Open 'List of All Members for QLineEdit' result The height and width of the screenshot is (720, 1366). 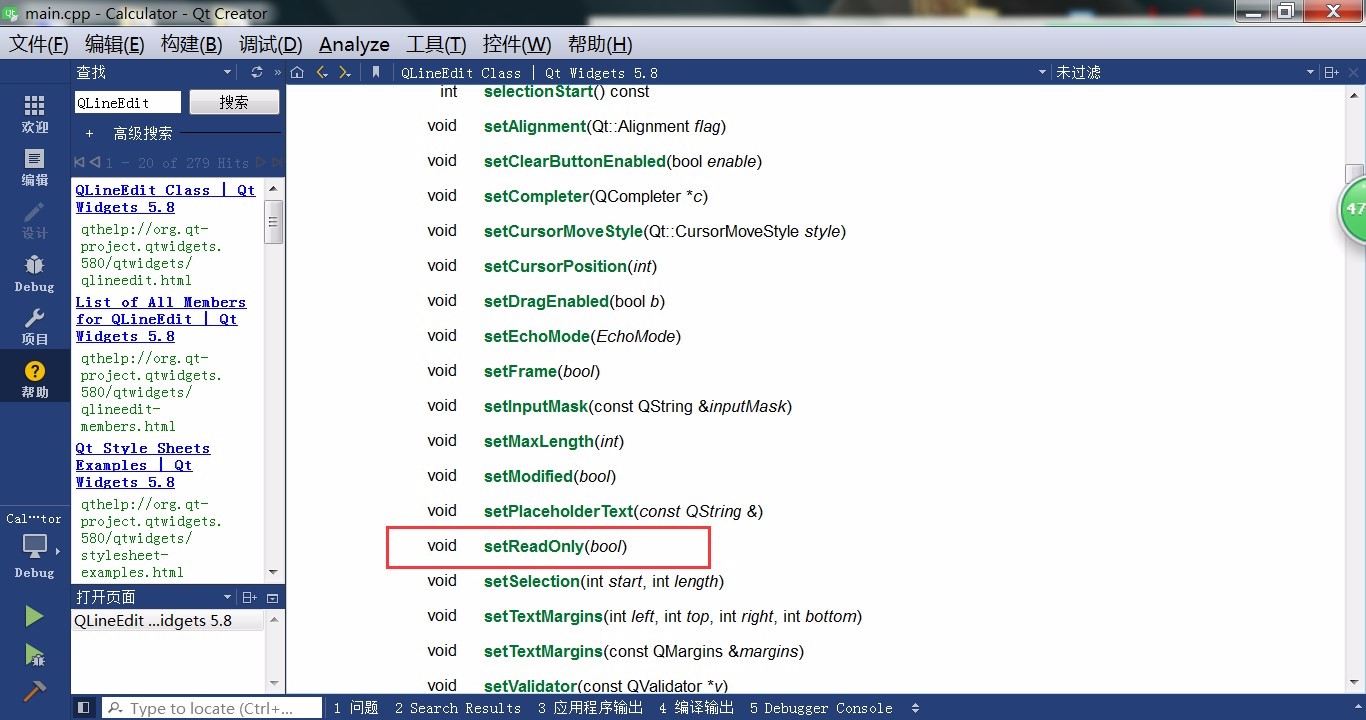point(160,319)
